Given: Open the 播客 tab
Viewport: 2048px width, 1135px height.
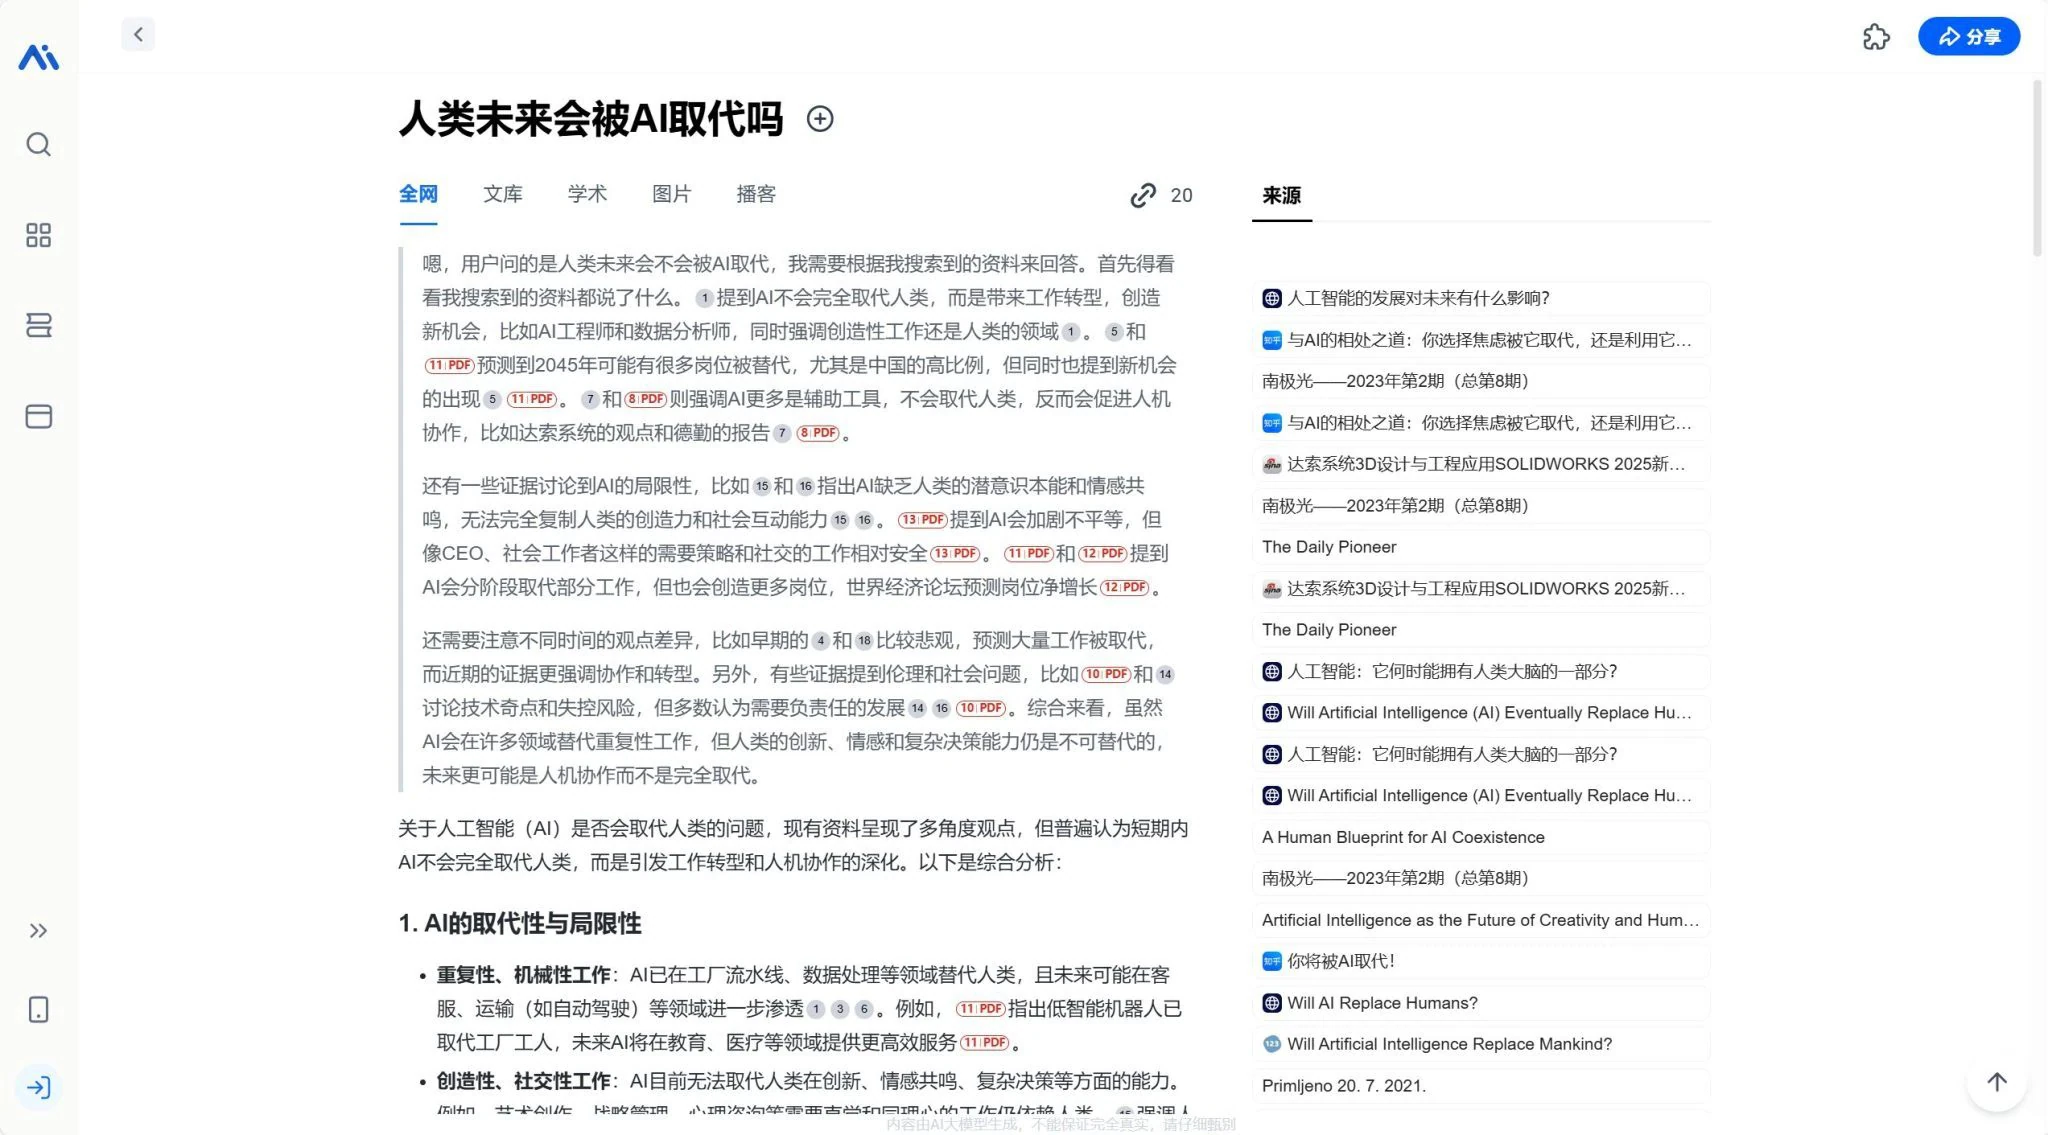Looking at the screenshot, I should [x=756, y=194].
